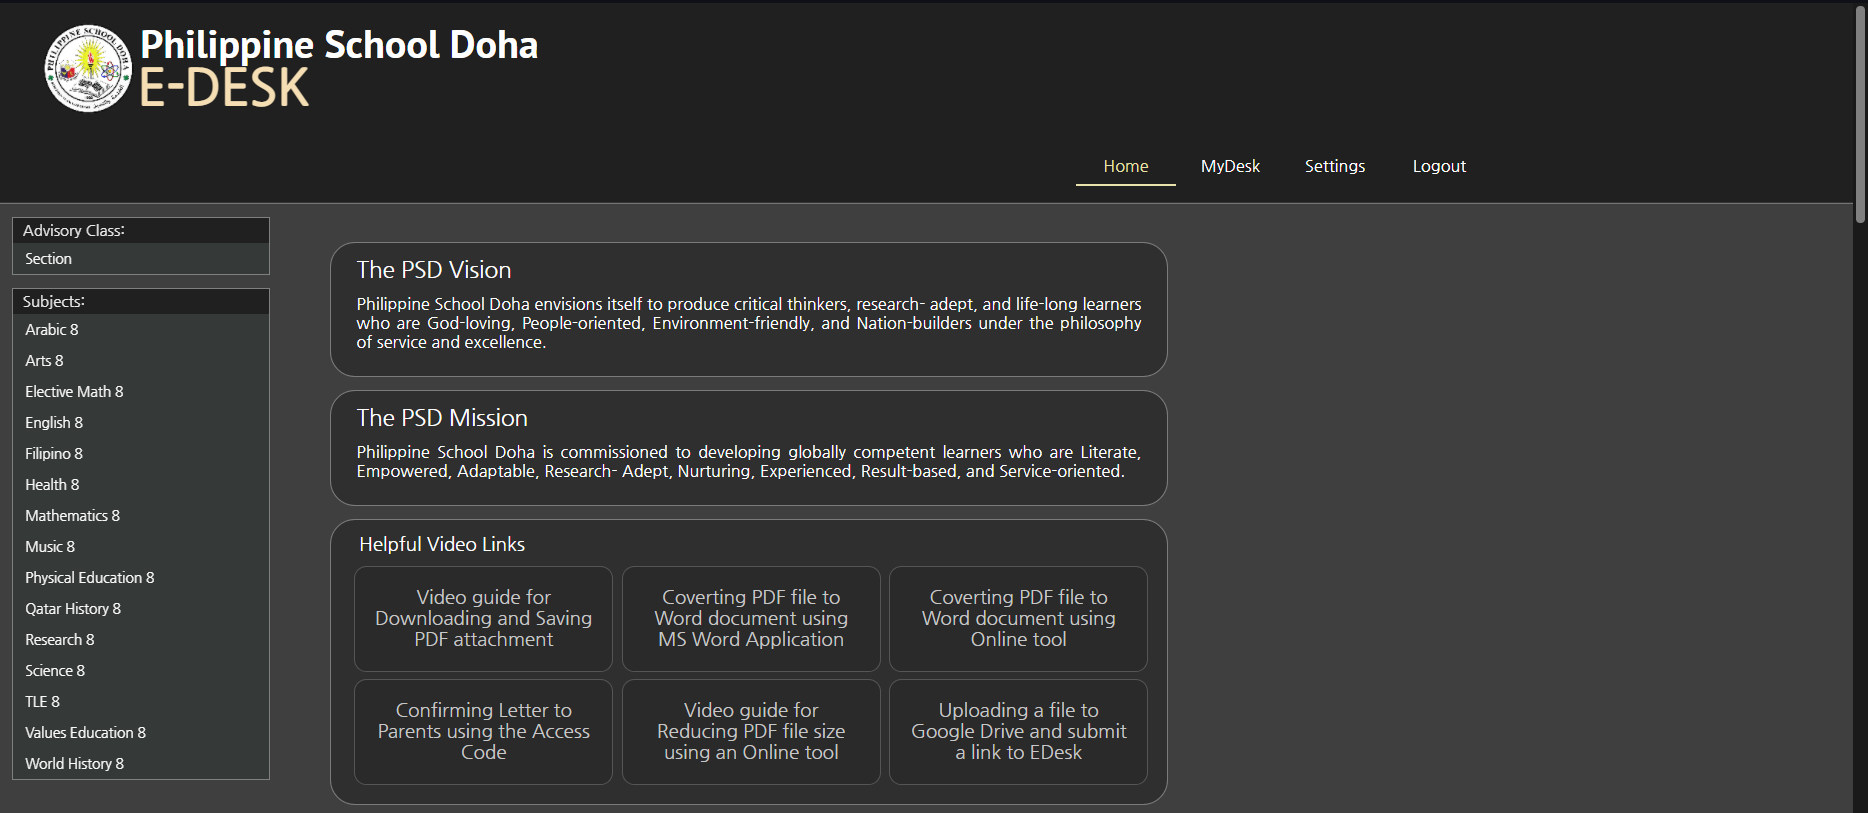The height and width of the screenshot is (813, 1868).
Task: Open the TLE 8 subject
Action: click(x=141, y=702)
